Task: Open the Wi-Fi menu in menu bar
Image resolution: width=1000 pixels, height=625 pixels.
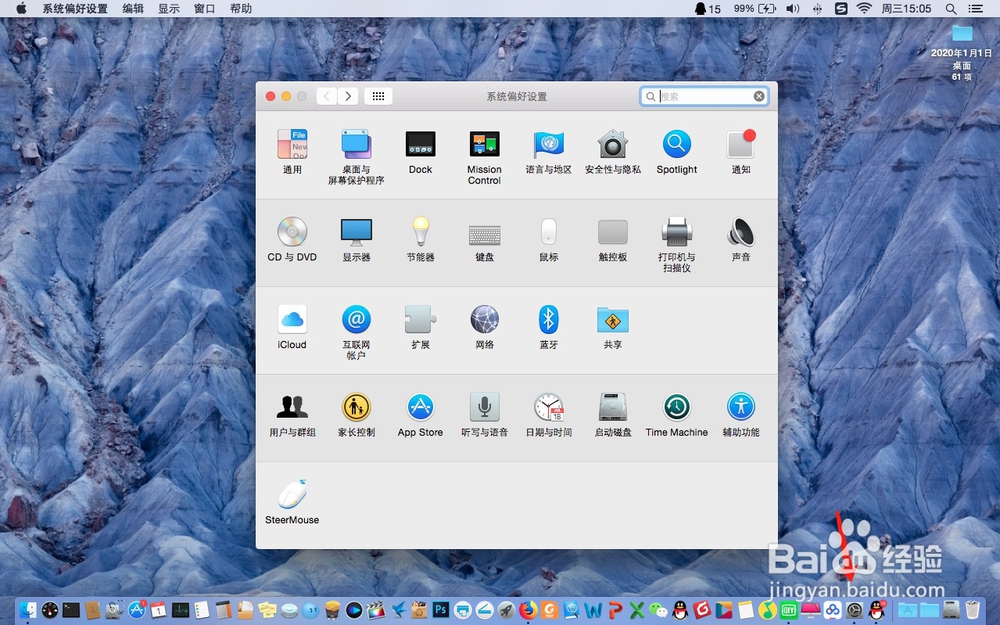Action: (864, 8)
